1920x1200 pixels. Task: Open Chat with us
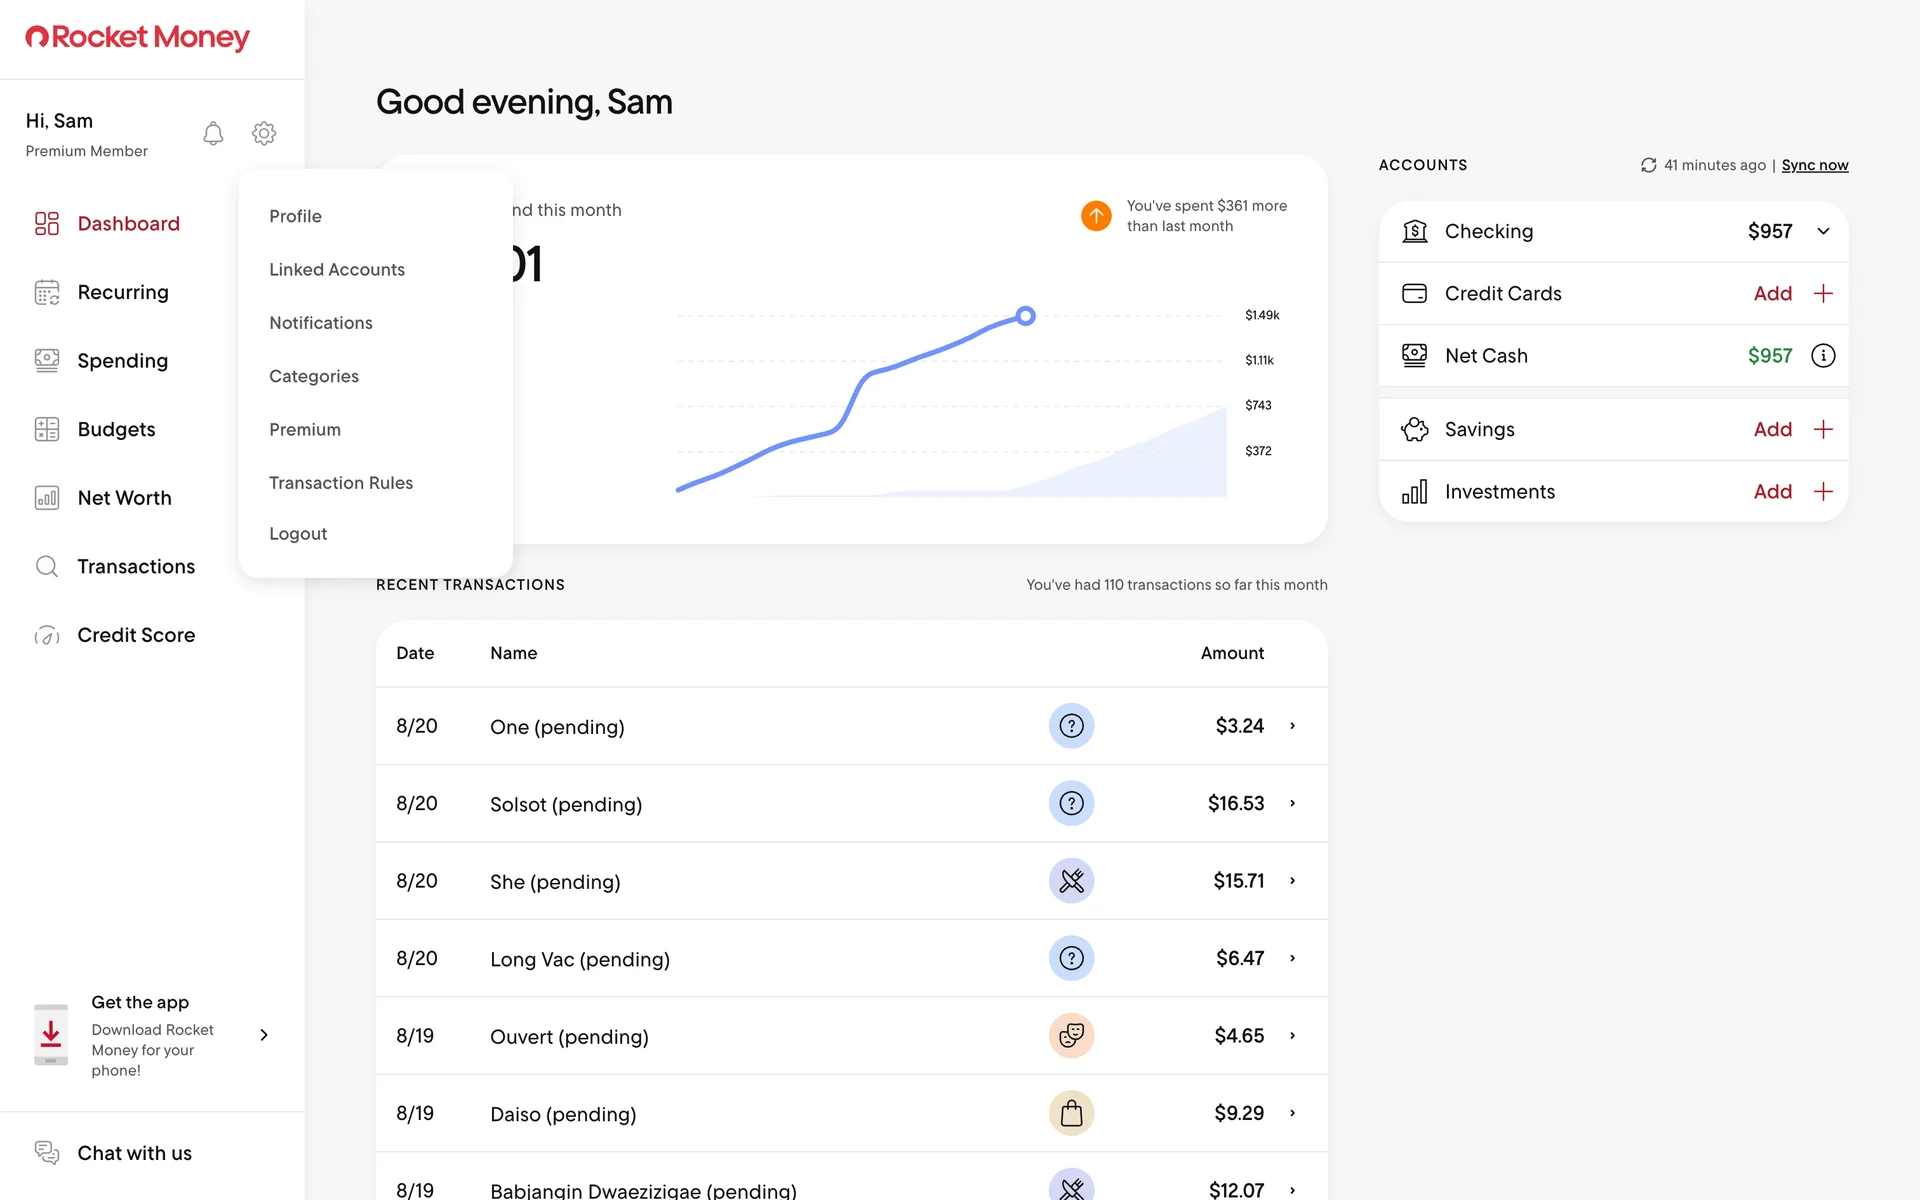point(134,1153)
